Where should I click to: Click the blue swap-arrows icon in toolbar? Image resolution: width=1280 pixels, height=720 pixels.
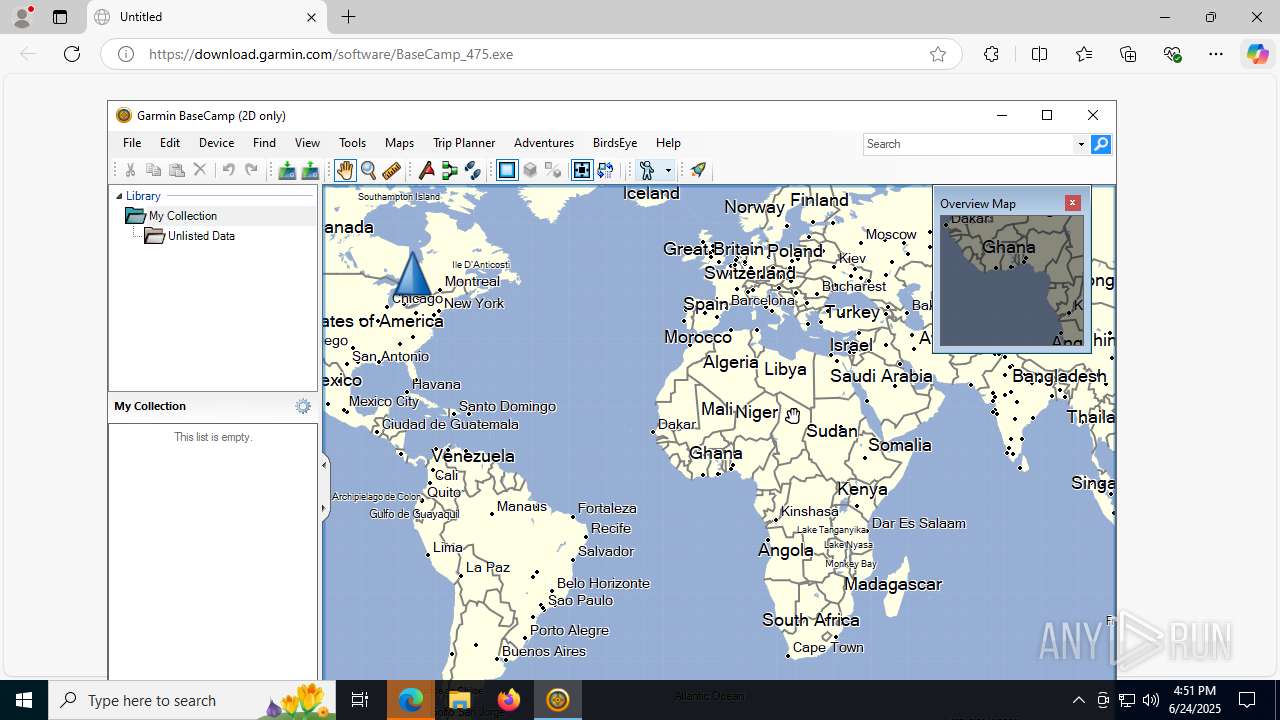pyautogui.click(x=605, y=170)
